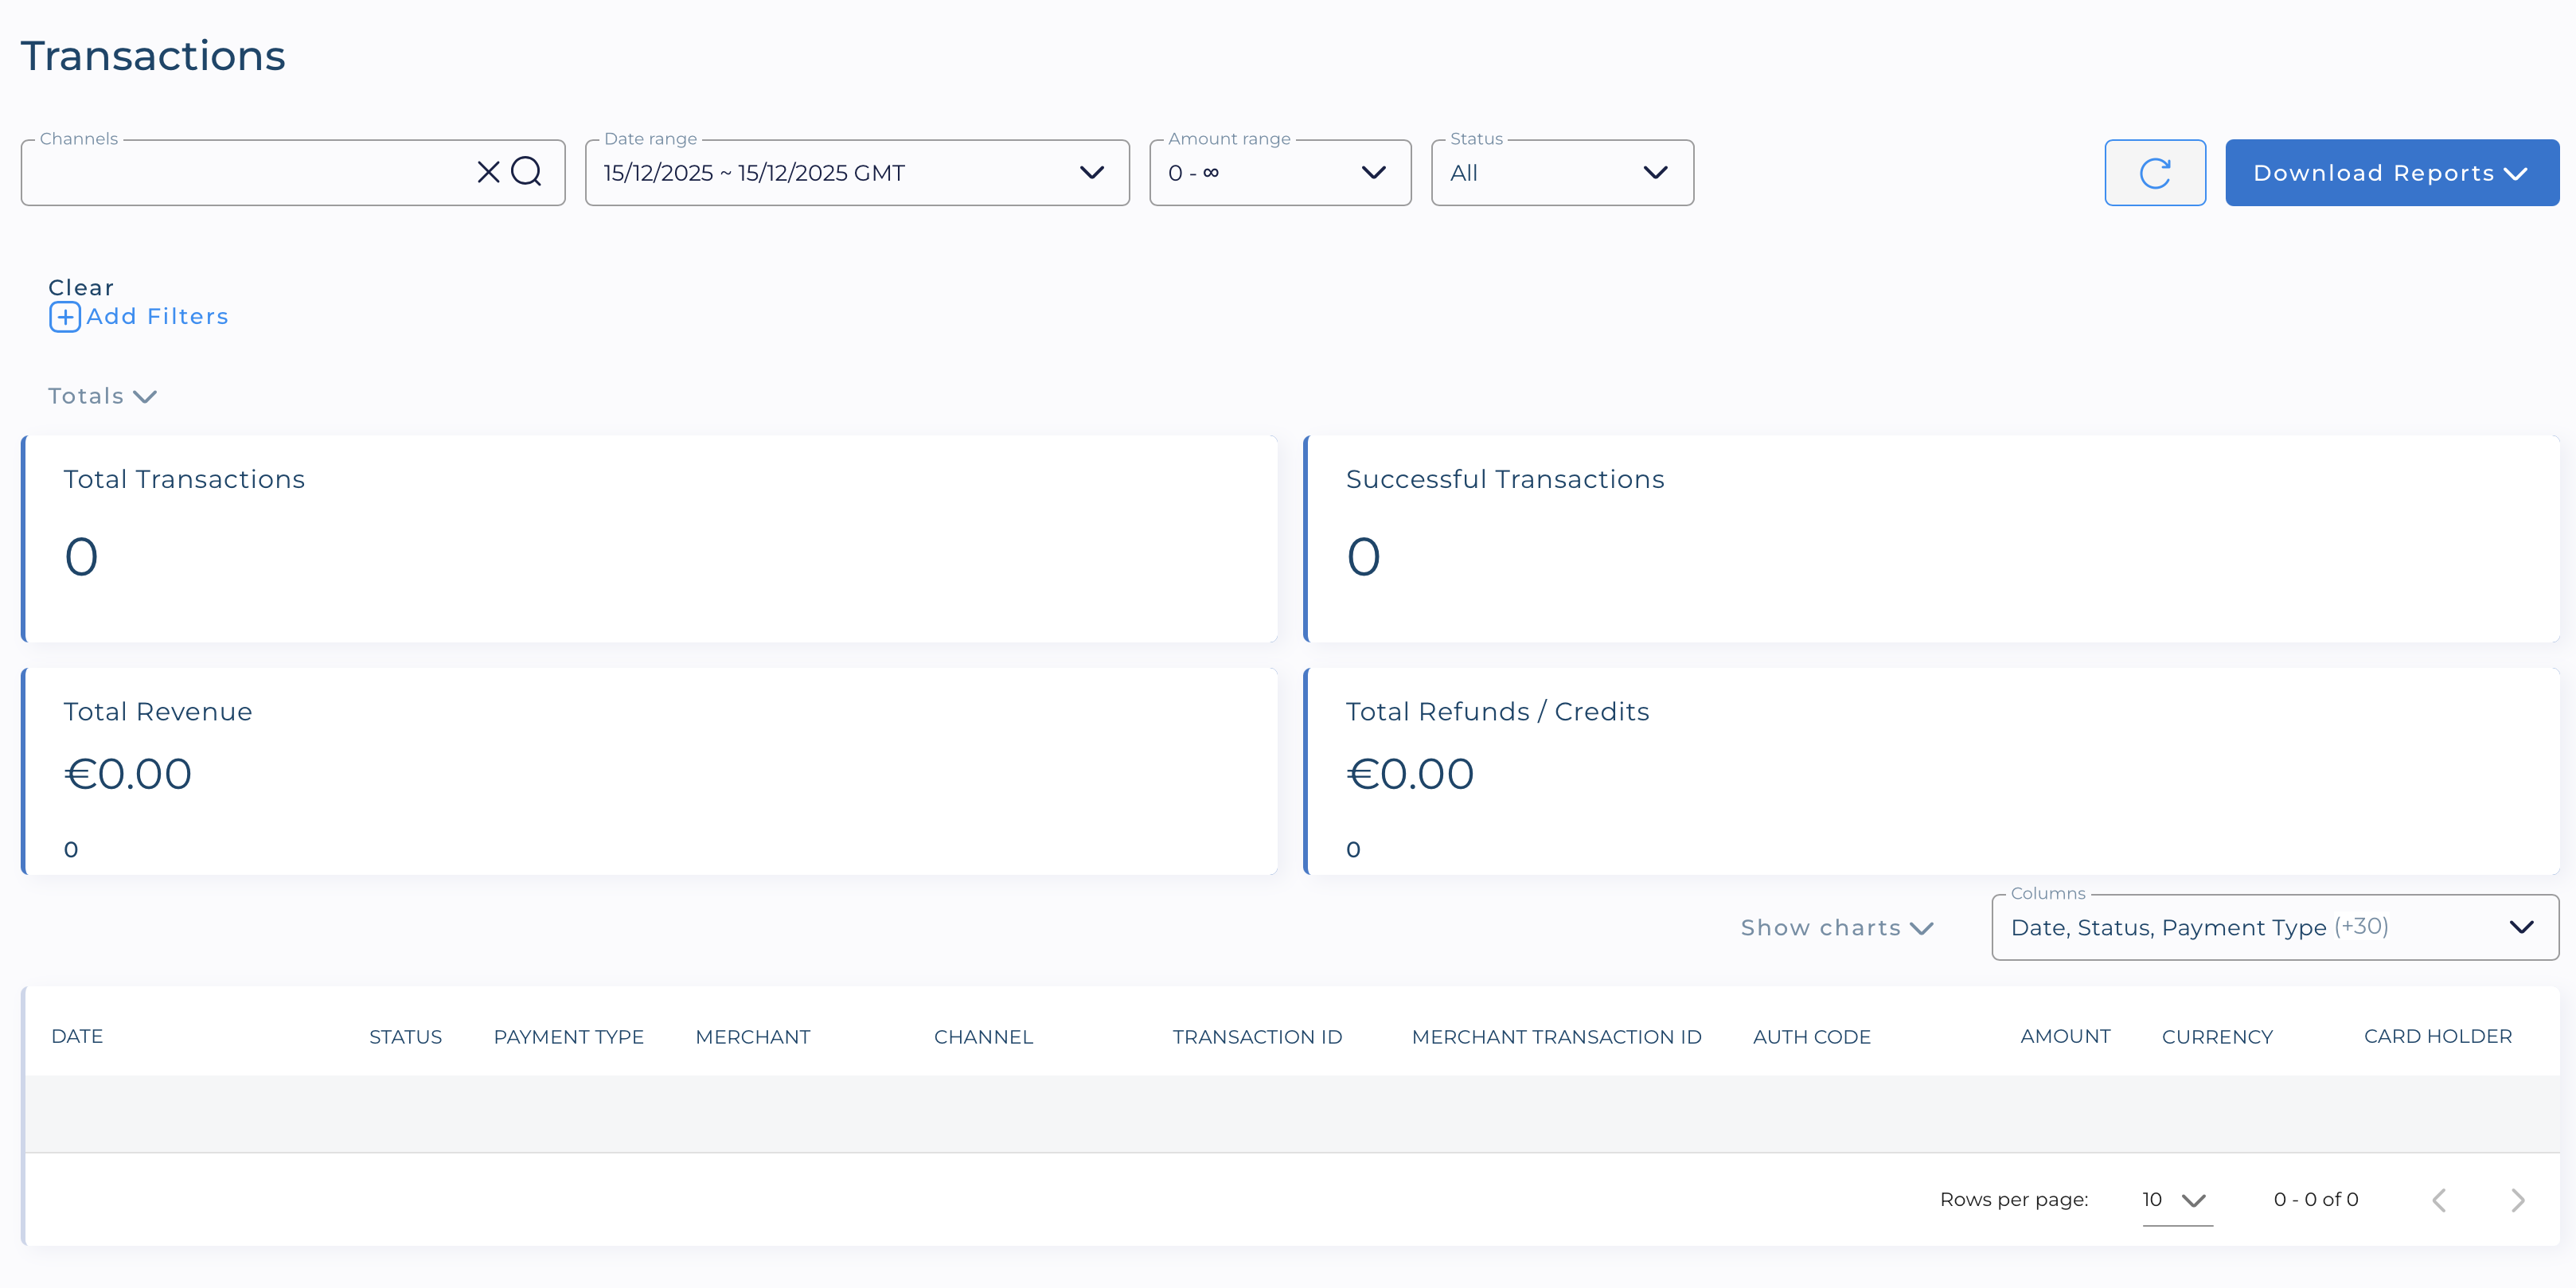Sort by STATUS column header
The width and height of the screenshot is (2576, 1288).
coord(405,1037)
